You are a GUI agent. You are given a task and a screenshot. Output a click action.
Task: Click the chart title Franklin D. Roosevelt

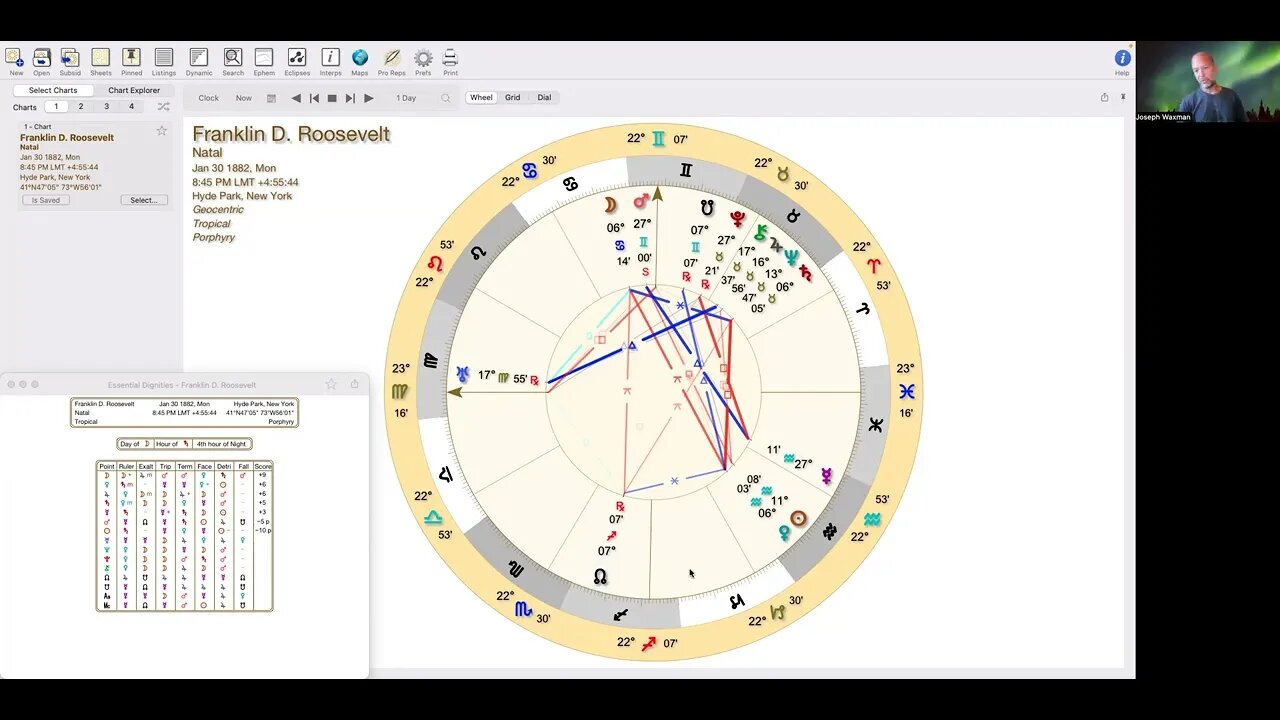pyautogui.click(x=291, y=134)
